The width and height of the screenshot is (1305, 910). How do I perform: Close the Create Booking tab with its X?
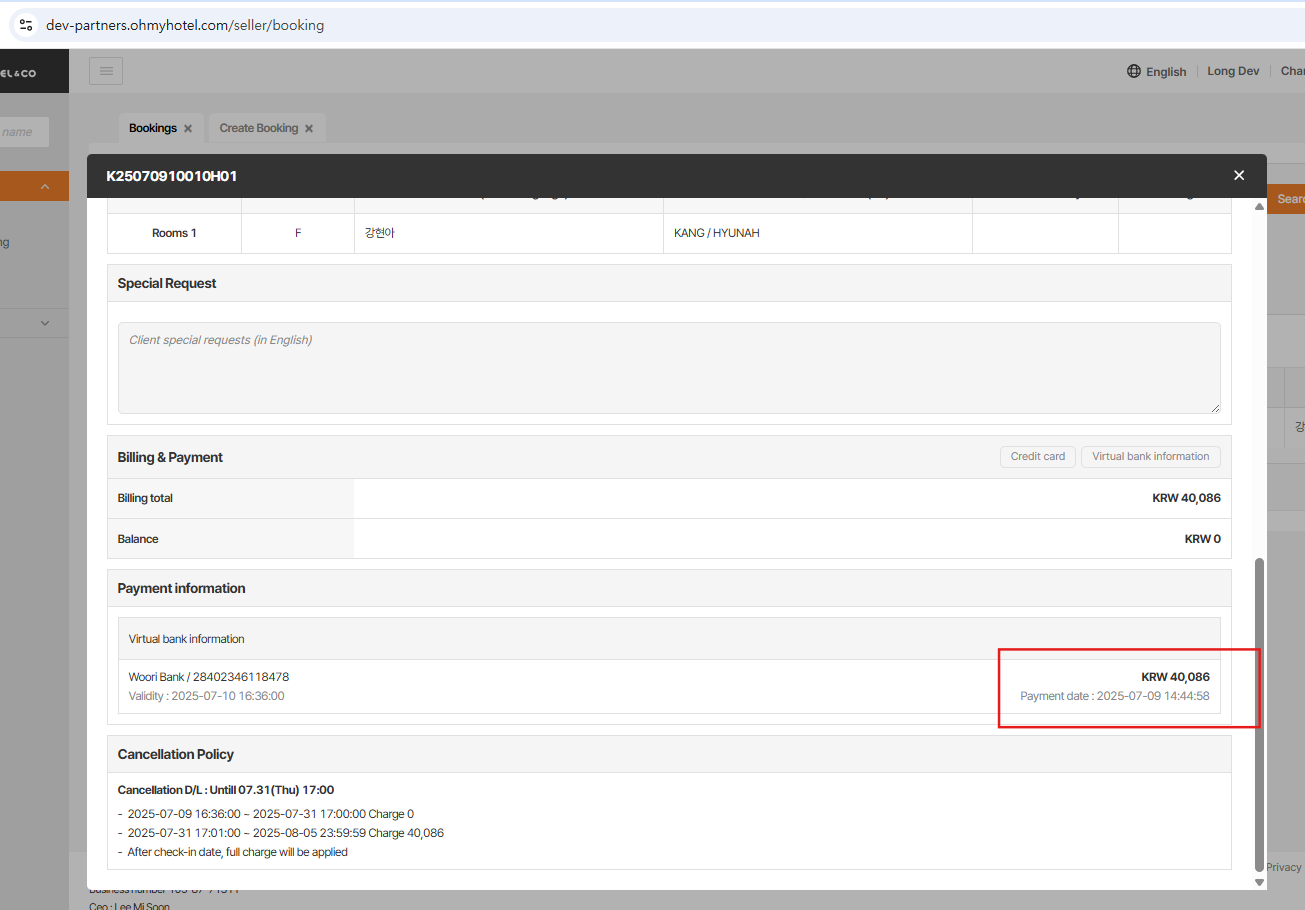click(x=309, y=129)
